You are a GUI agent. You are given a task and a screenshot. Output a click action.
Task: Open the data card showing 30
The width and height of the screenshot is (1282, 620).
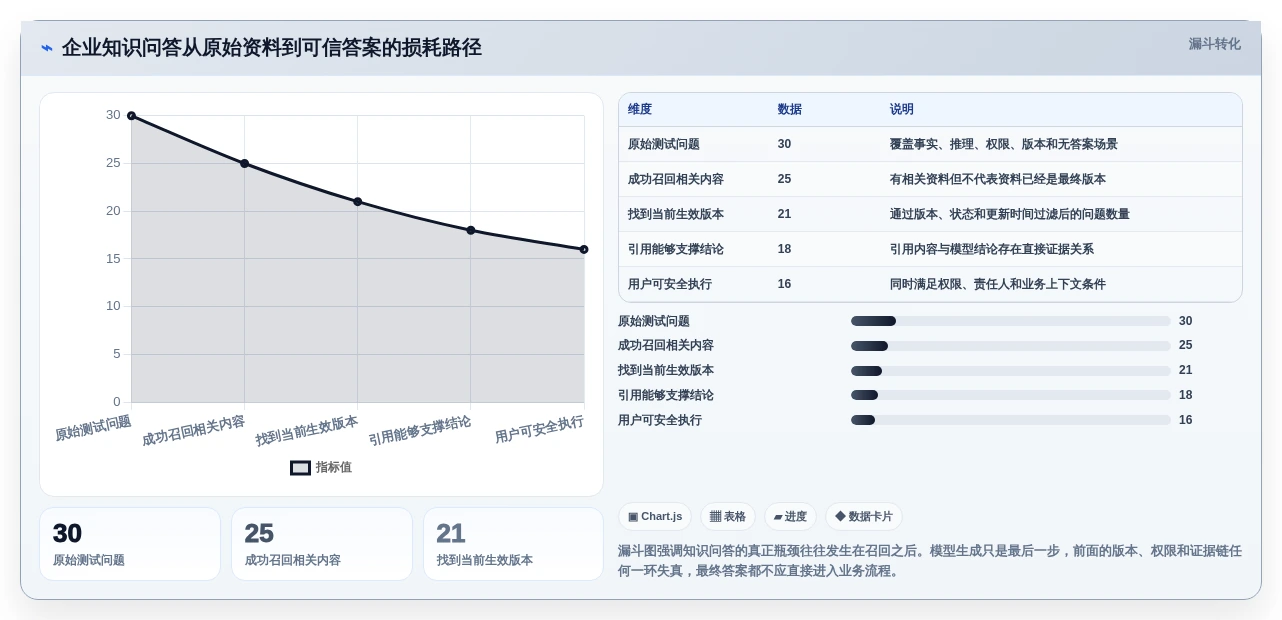click(x=130, y=544)
